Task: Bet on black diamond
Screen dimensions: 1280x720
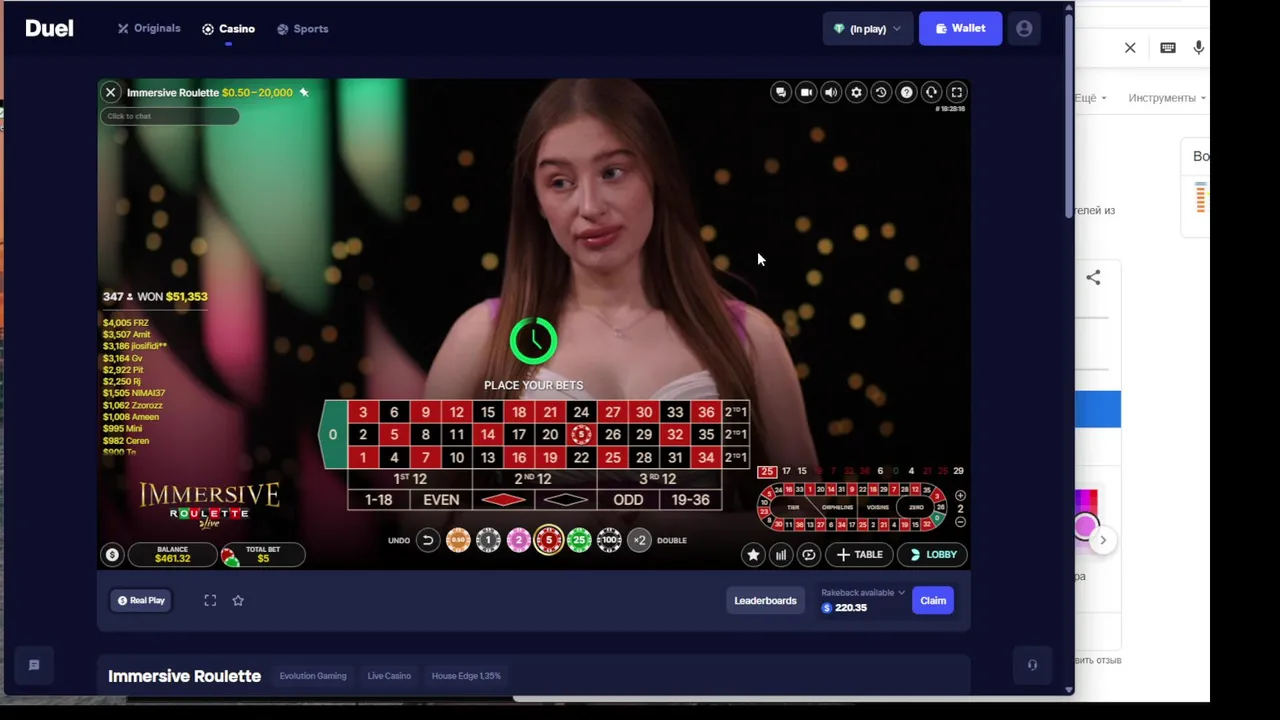Action: click(565, 500)
